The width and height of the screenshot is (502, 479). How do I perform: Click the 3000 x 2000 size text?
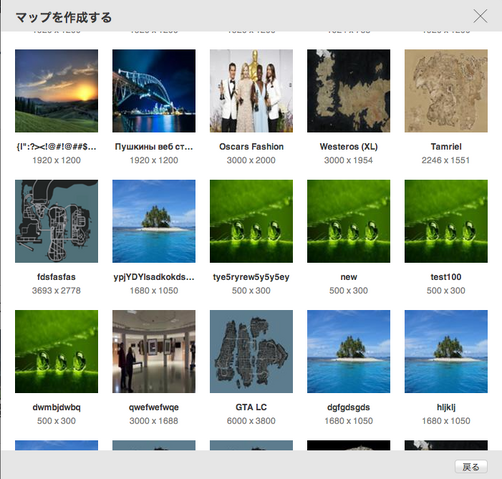(x=251, y=160)
